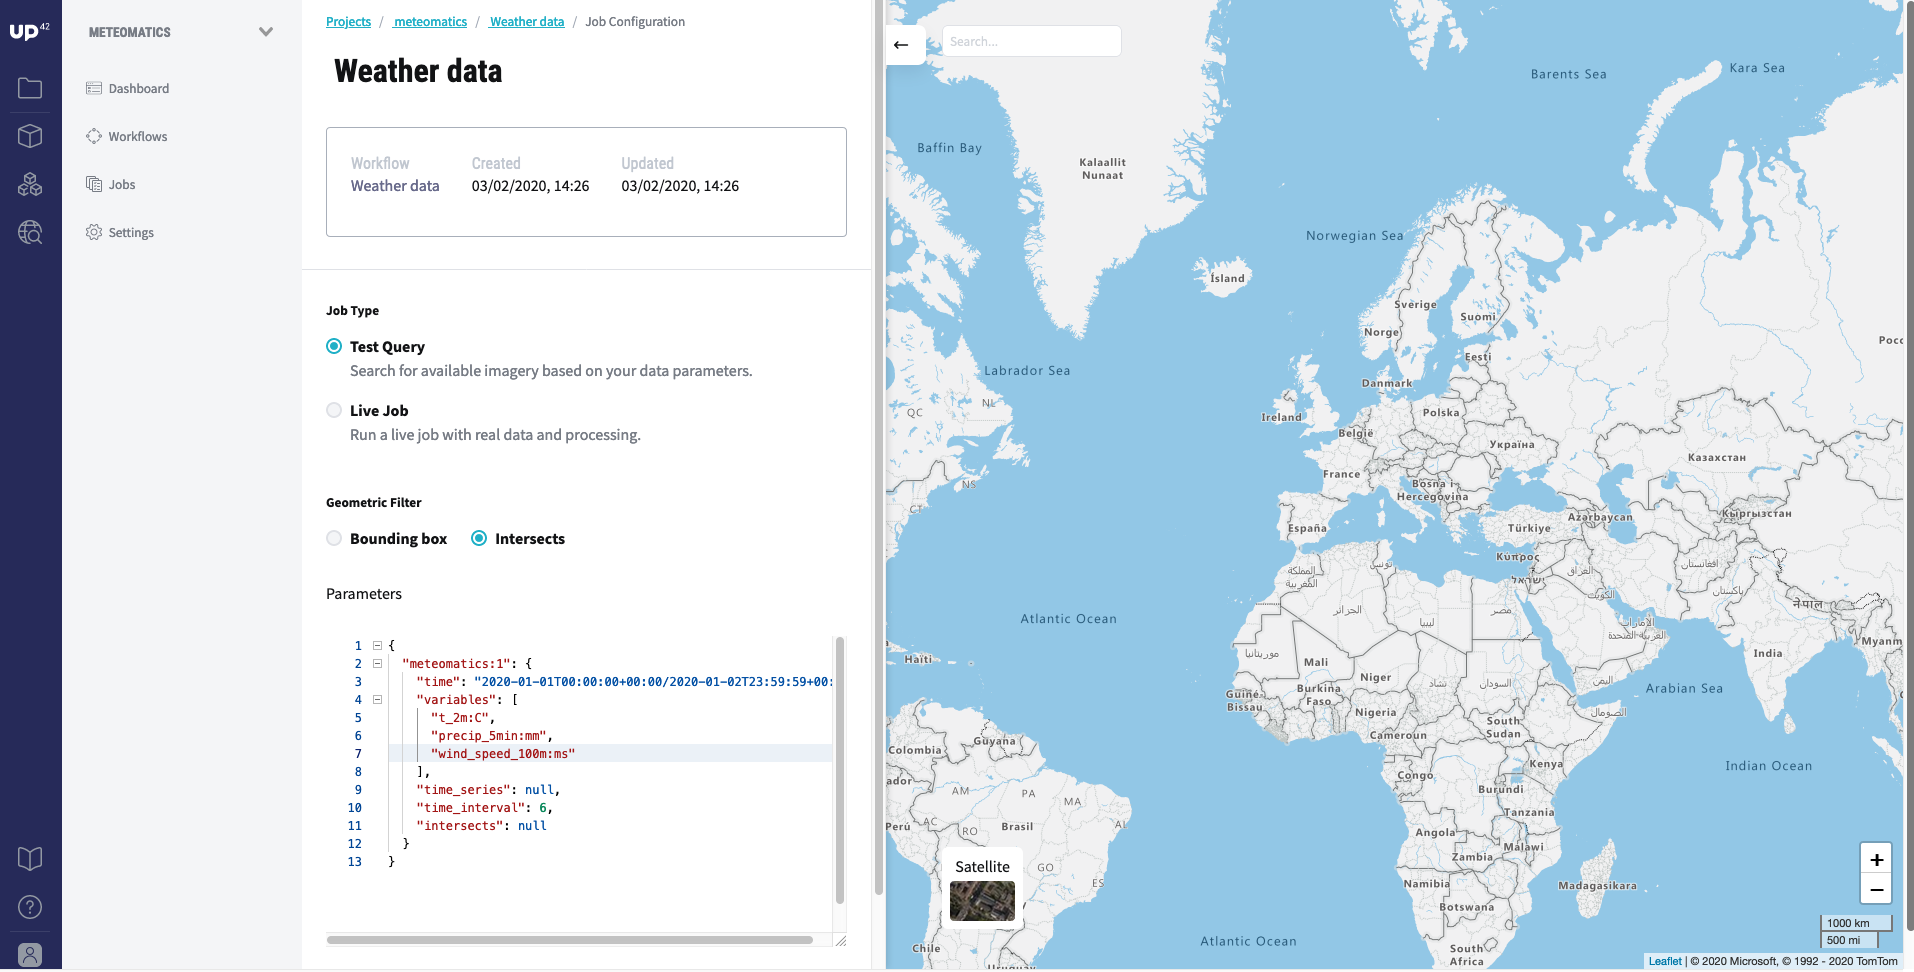Click the UP42 logo

click(x=30, y=31)
